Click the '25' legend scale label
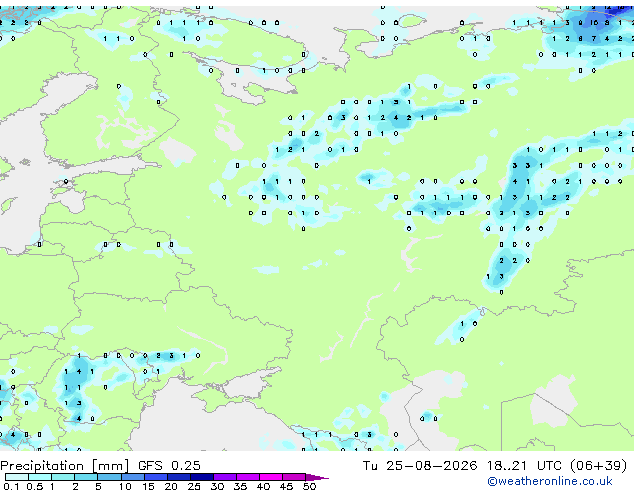 (x=194, y=486)
